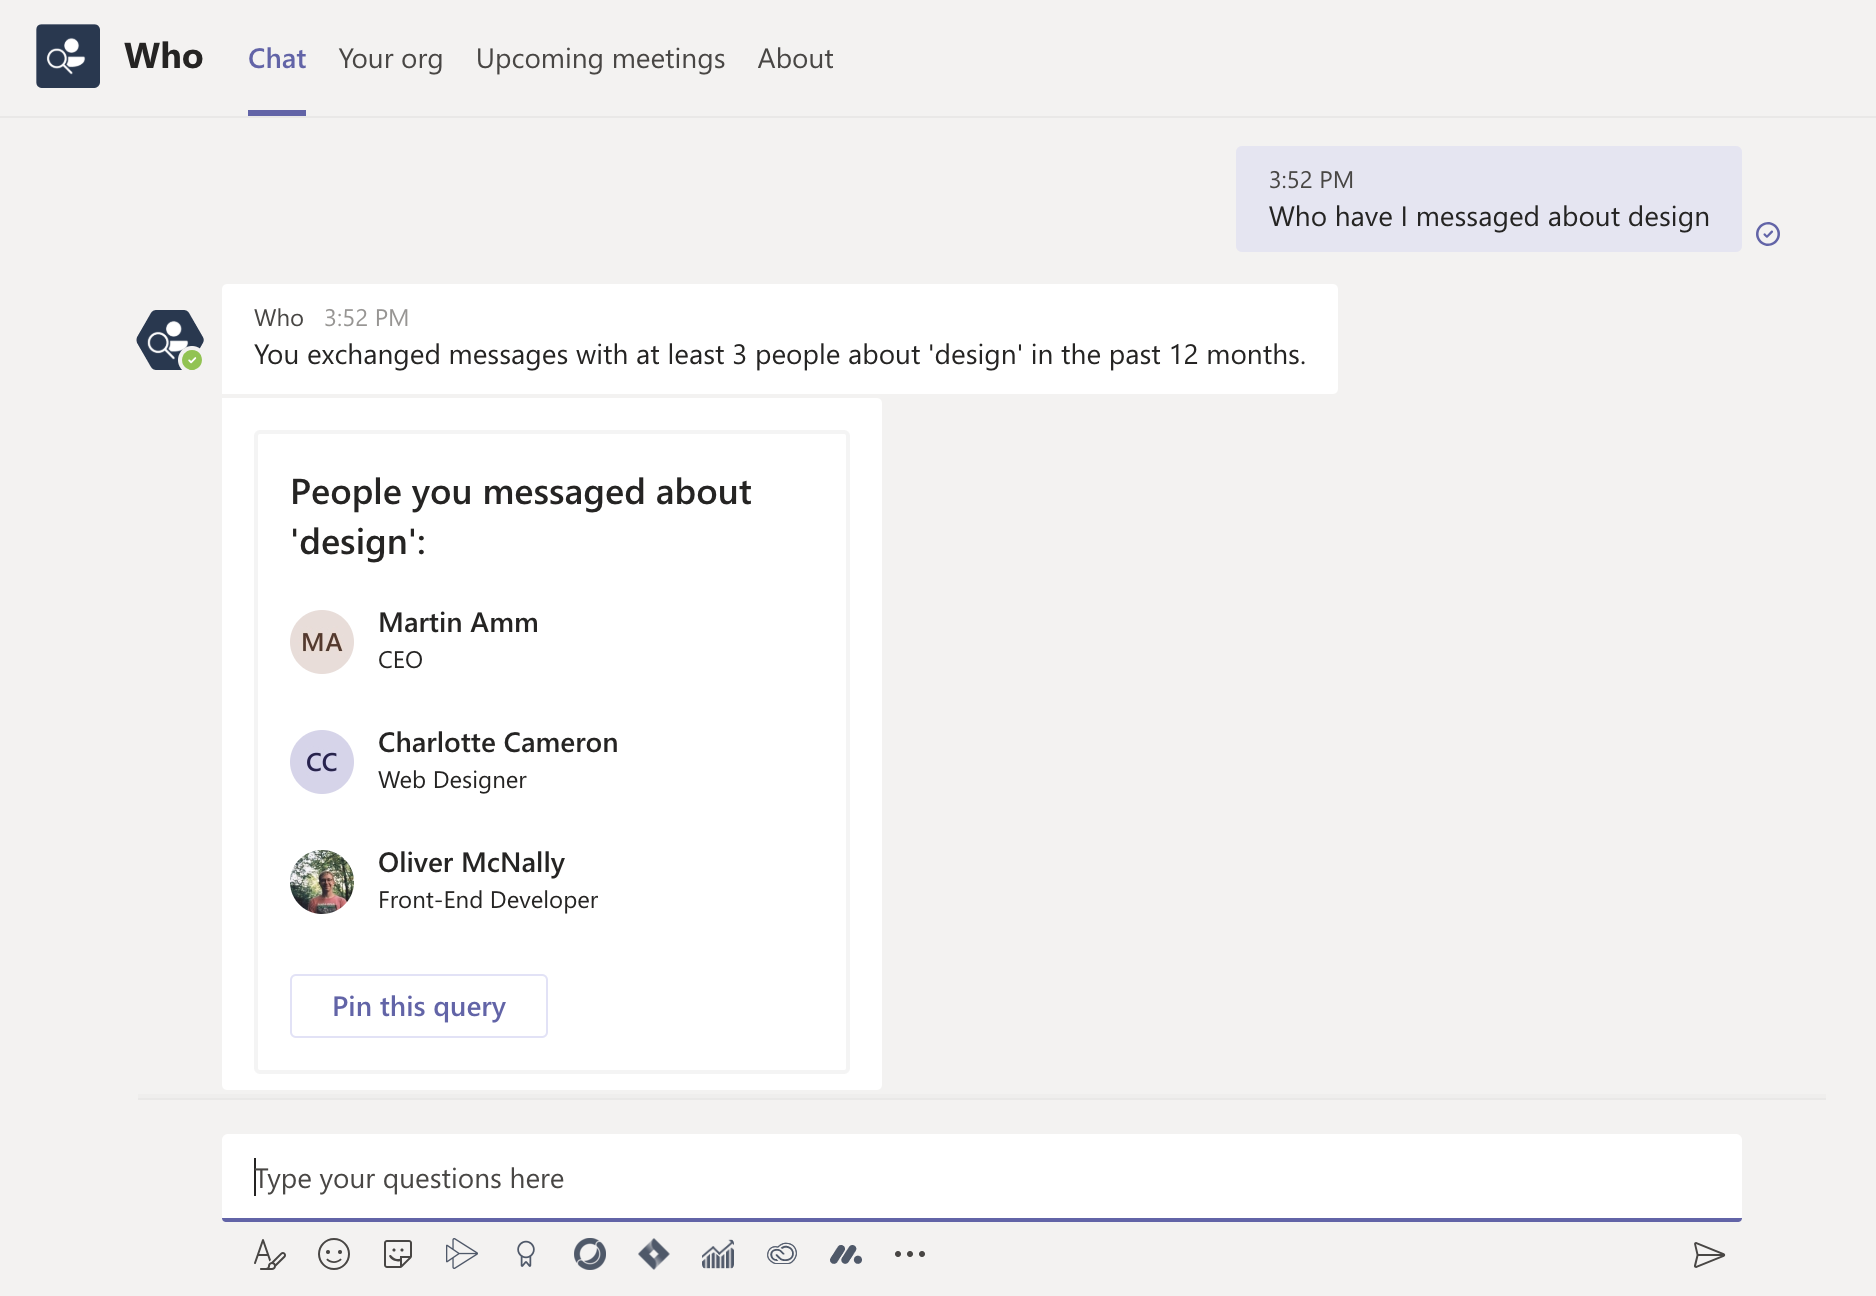Open the bar chart analytics icon

pyautogui.click(x=718, y=1254)
